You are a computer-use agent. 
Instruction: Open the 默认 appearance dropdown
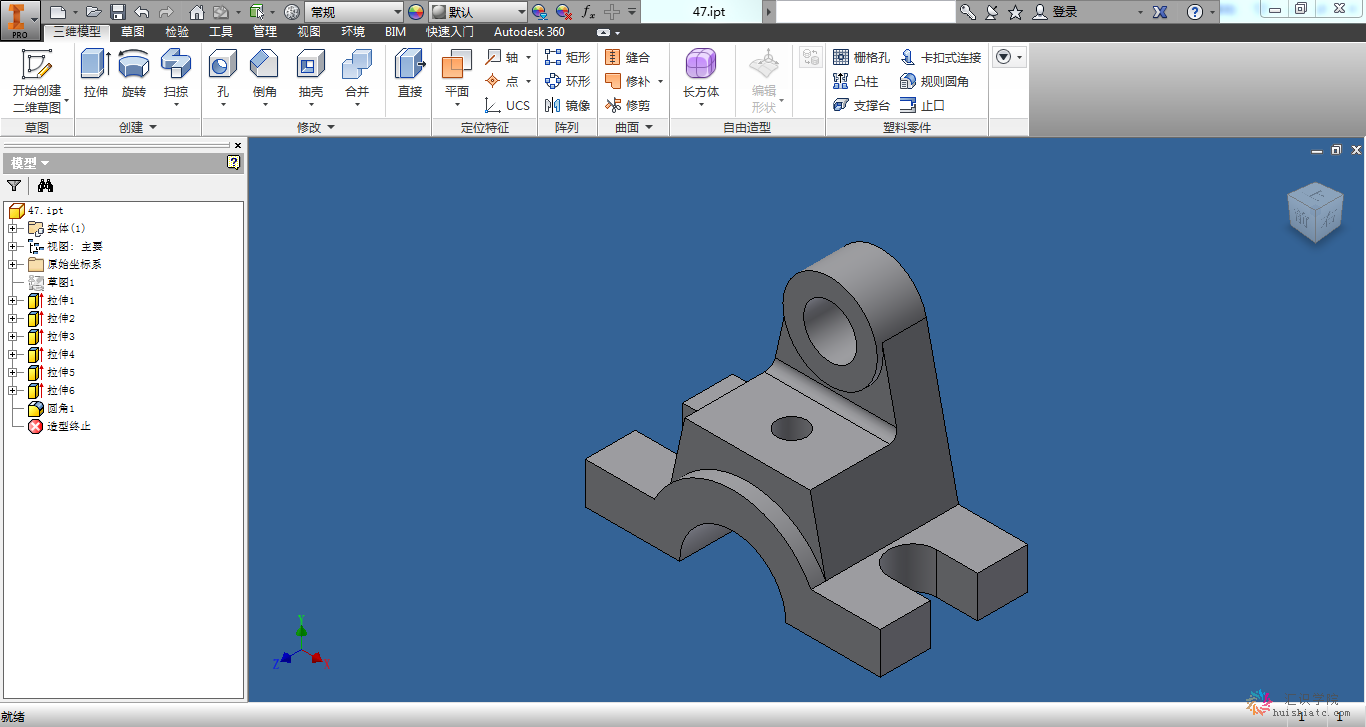(478, 12)
